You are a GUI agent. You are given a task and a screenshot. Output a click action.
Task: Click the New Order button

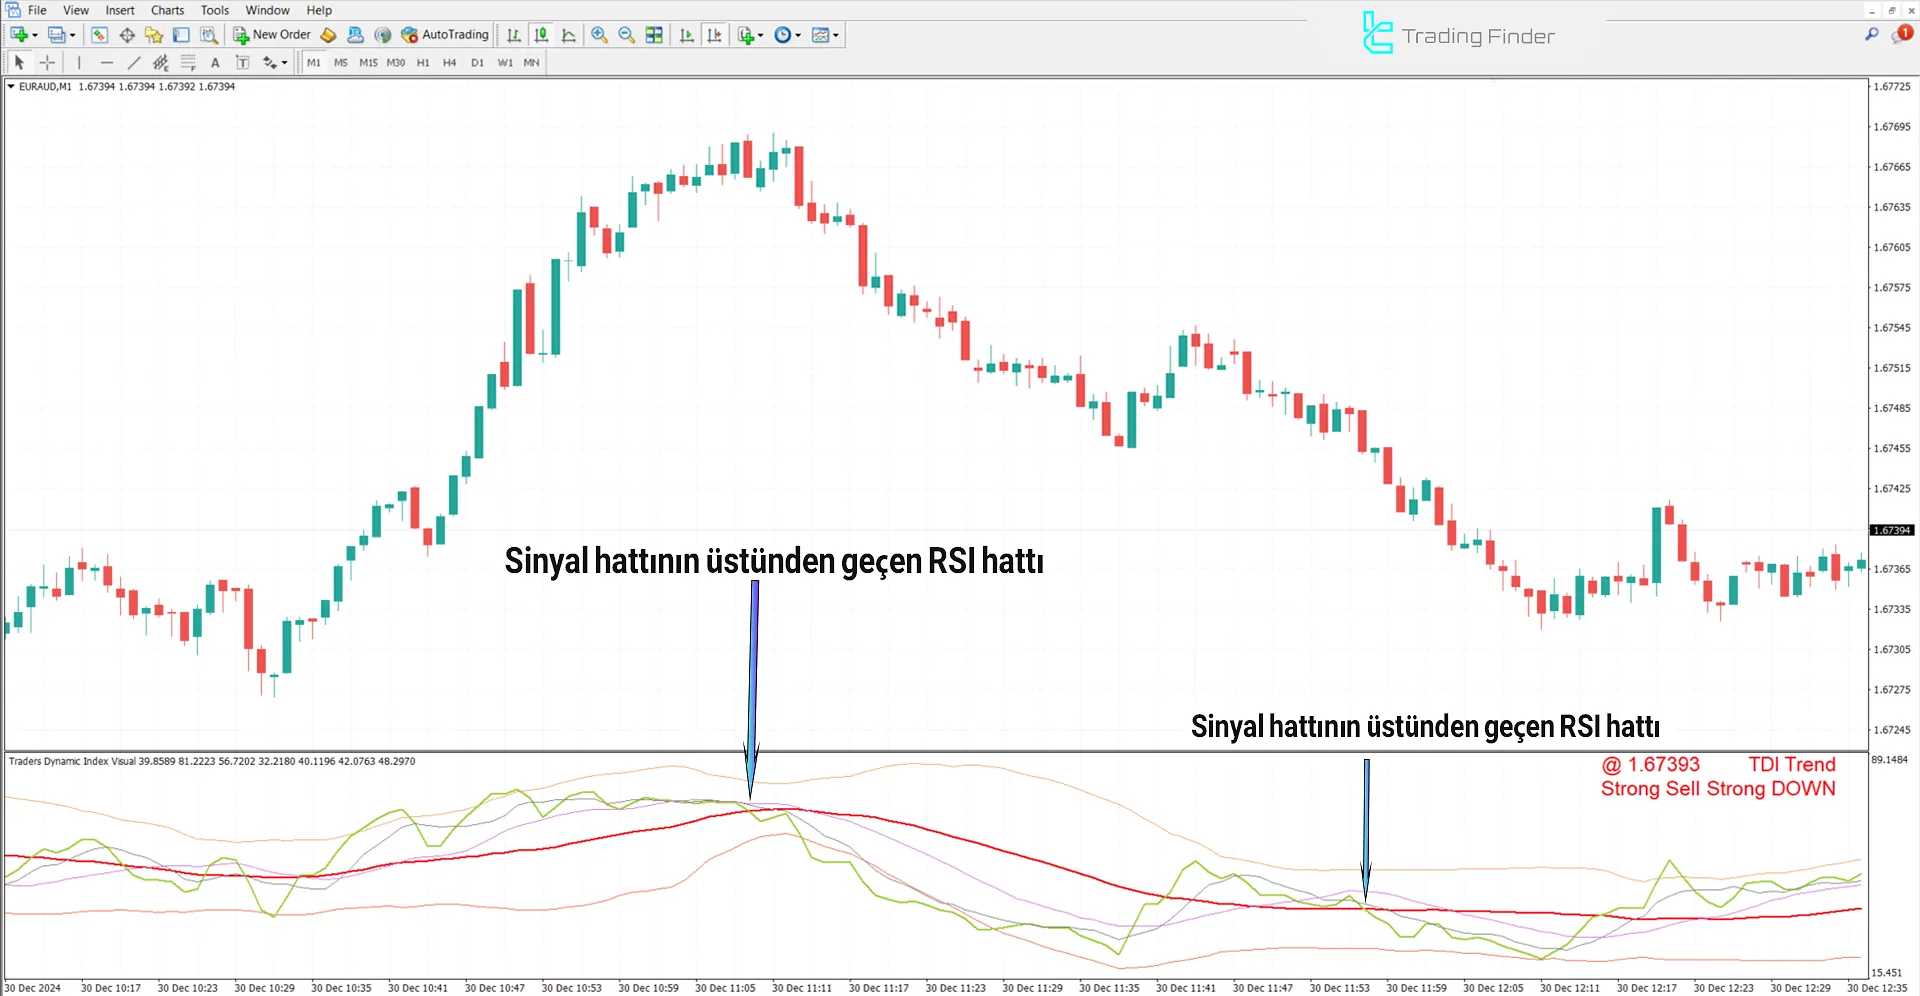click(x=272, y=35)
